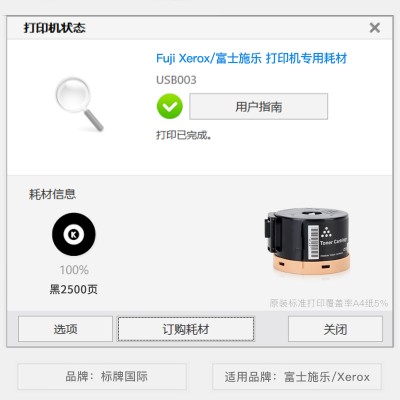Click the 打印机状态 dialog title
The height and width of the screenshot is (400, 400).
pos(55,28)
